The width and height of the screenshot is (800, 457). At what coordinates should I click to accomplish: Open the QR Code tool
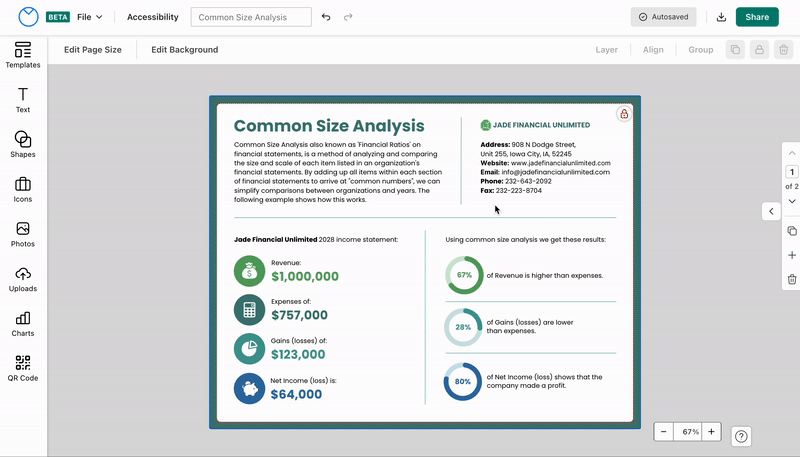pyautogui.click(x=23, y=370)
